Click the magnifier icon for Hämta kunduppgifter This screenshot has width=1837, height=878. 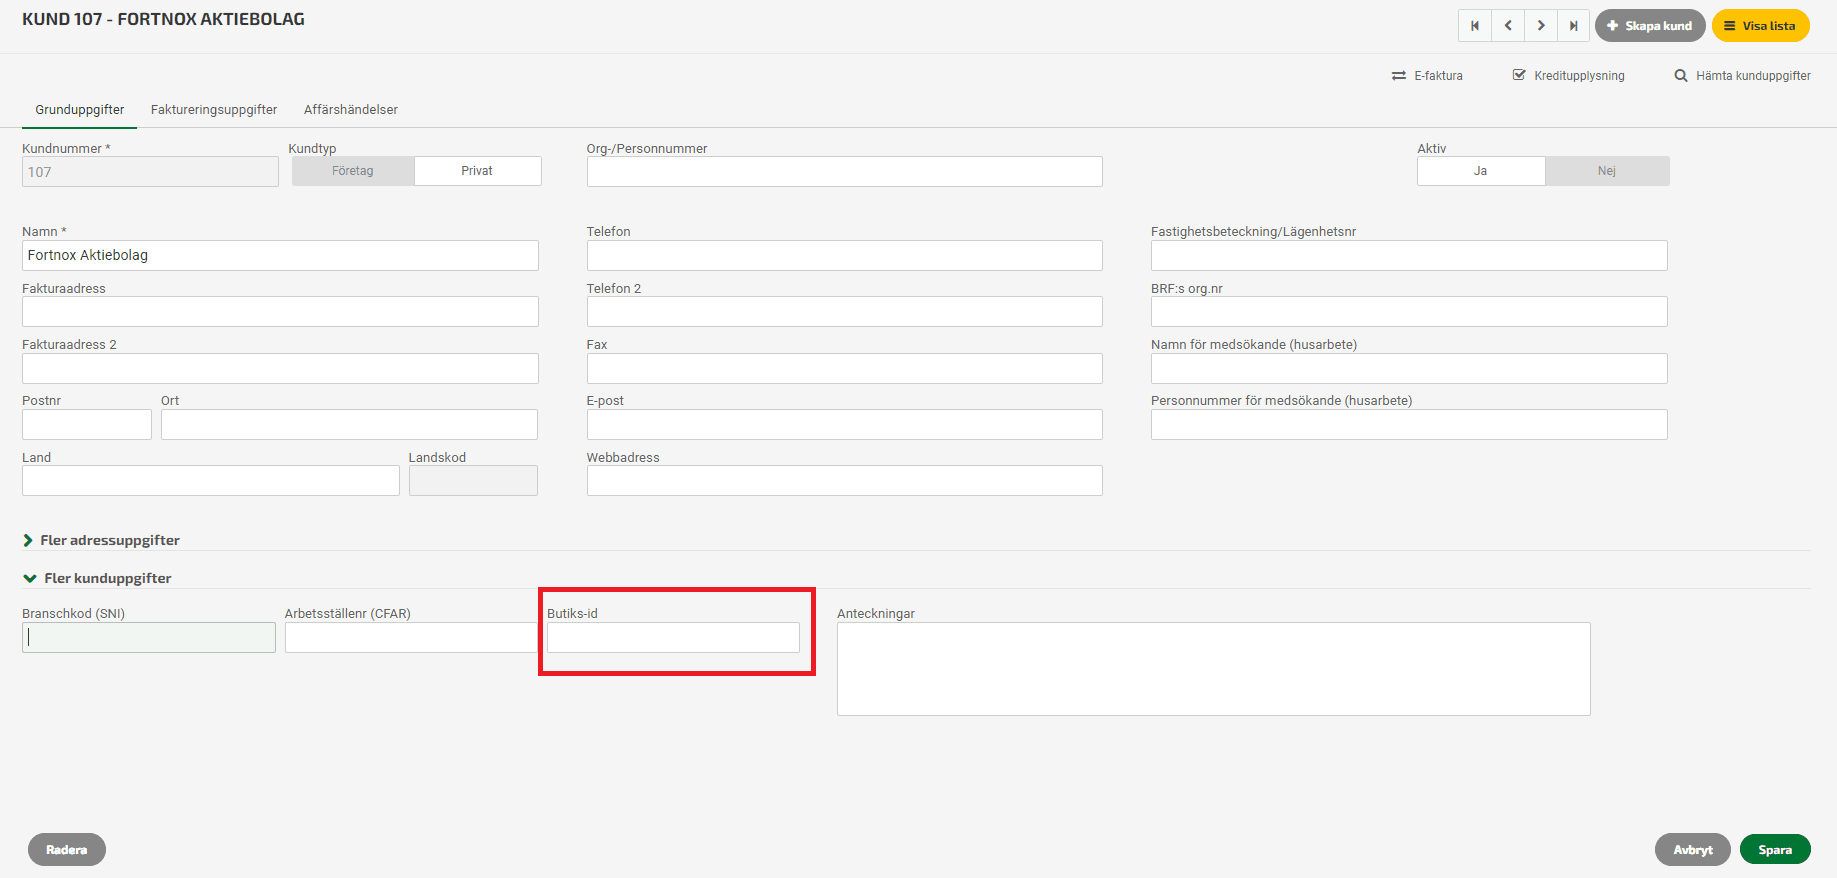pyautogui.click(x=1681, y=75)
